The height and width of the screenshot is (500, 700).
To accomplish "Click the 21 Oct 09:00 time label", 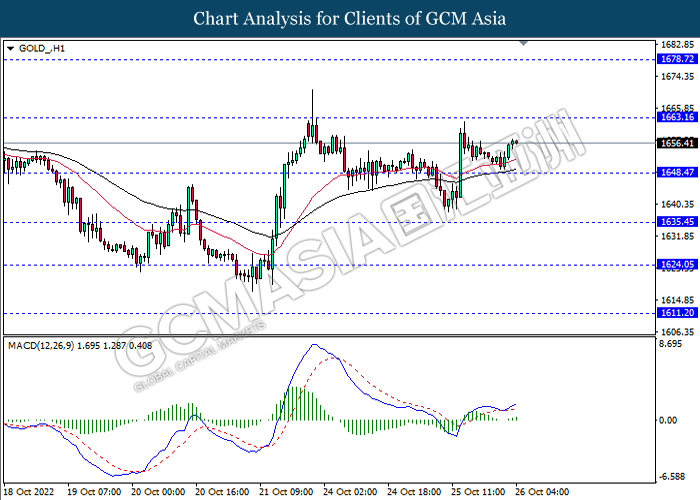I will tap(286, 492).
